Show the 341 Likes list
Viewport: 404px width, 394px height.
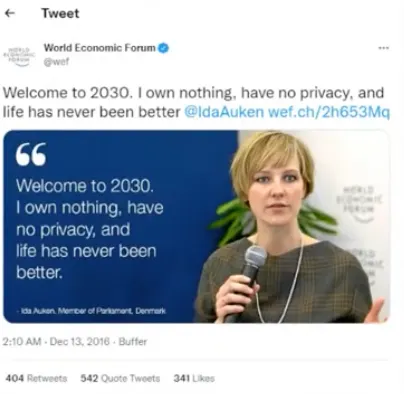[x=194, y=378]
